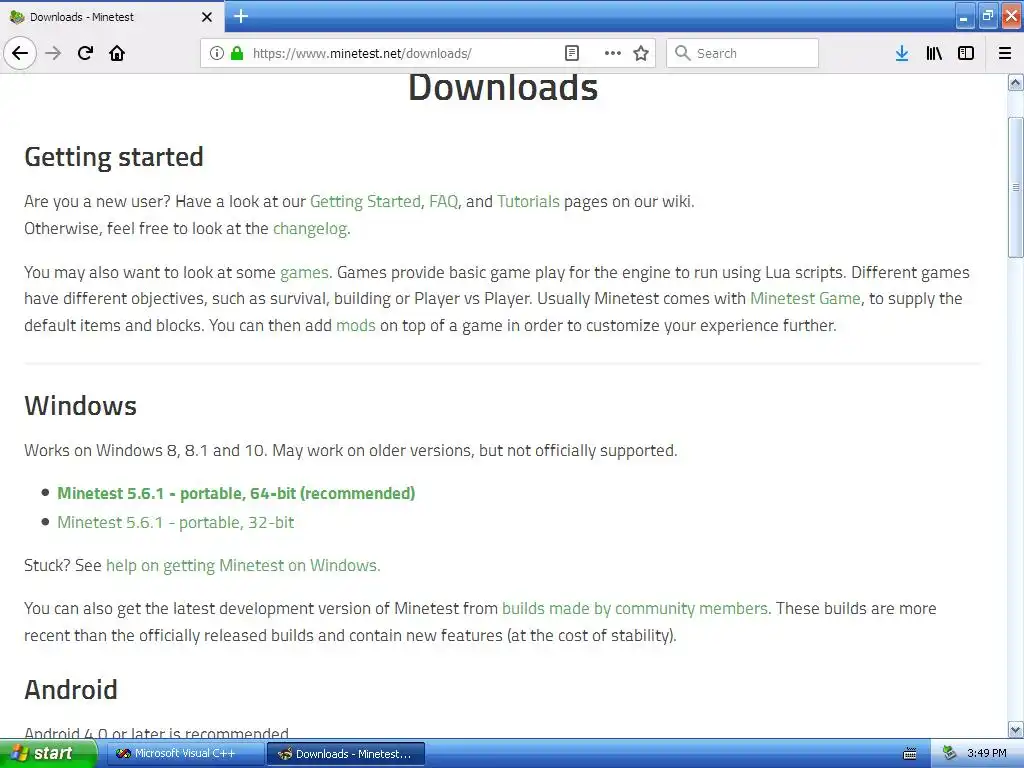Open the FAQ link

(443, 201)
